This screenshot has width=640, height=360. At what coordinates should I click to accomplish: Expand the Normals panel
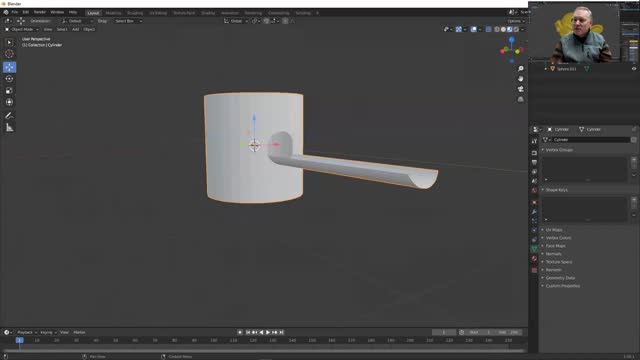click(553, 254)
